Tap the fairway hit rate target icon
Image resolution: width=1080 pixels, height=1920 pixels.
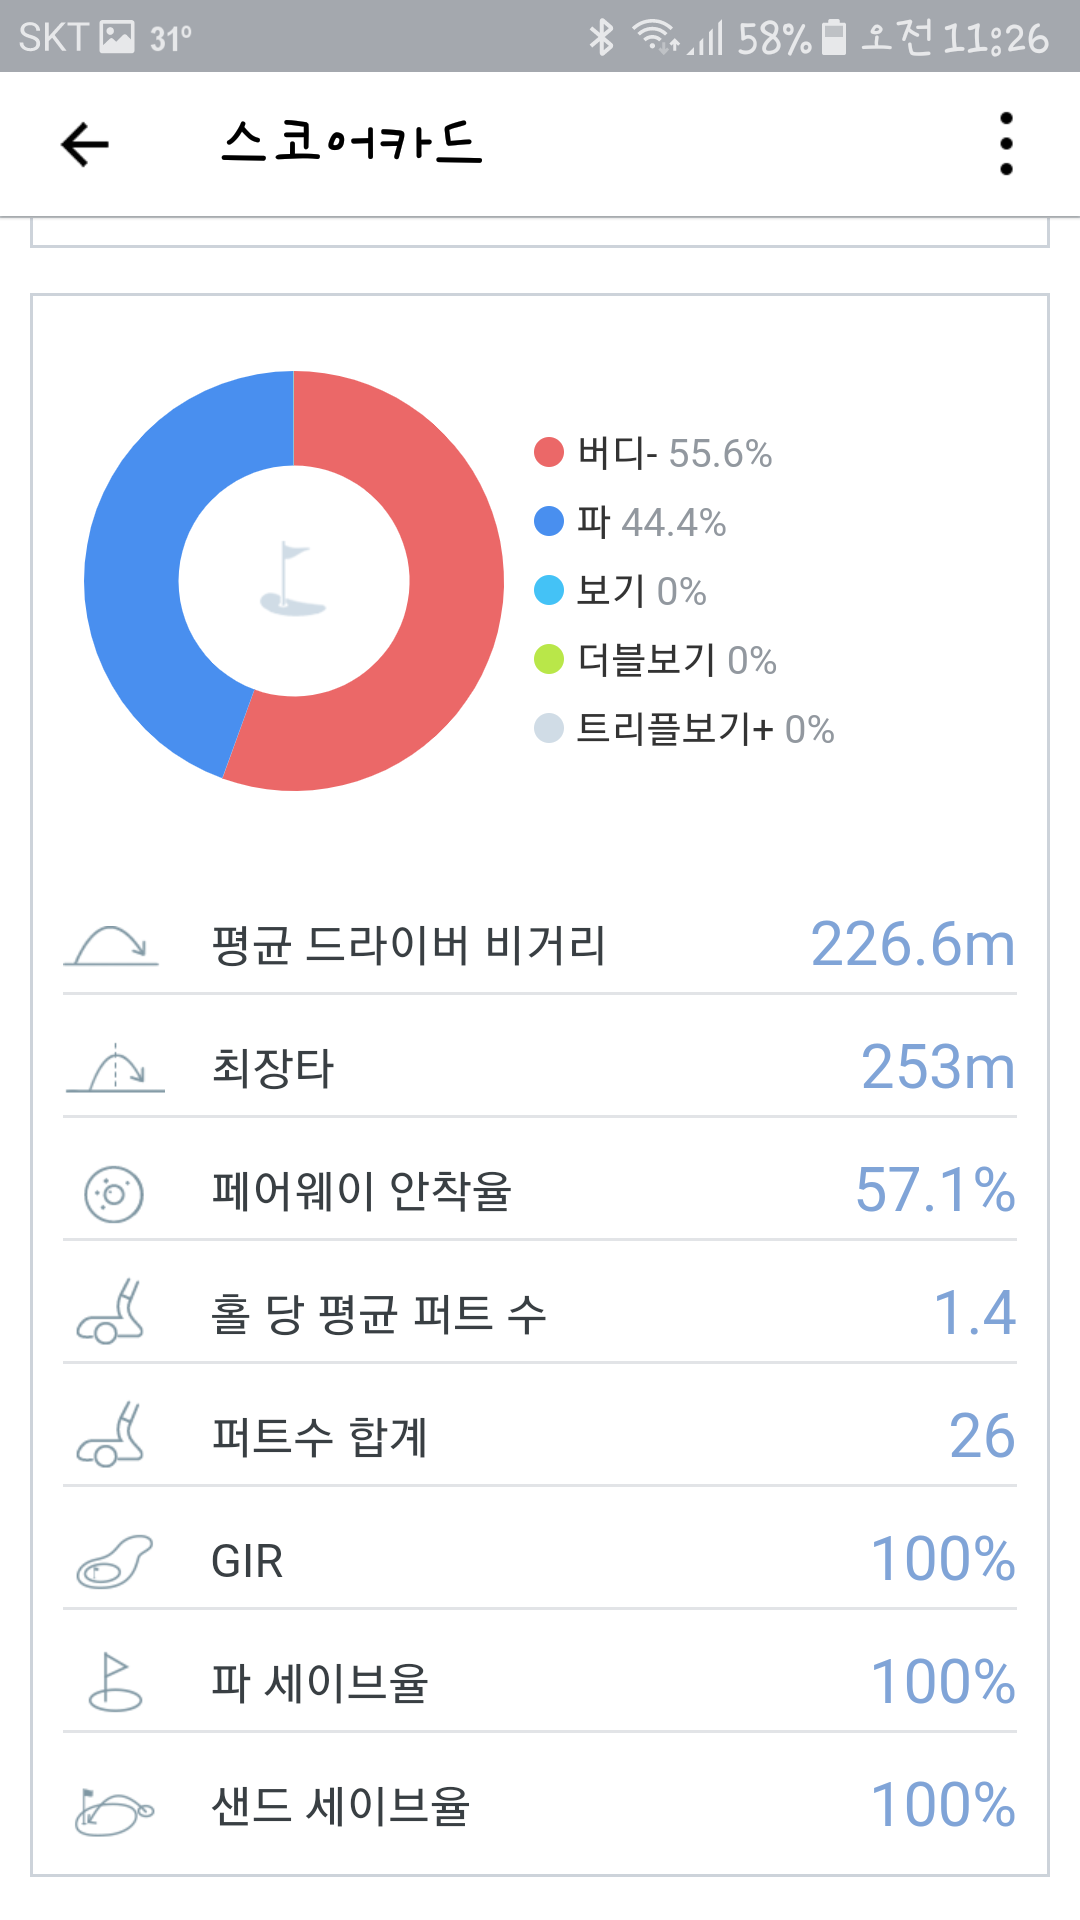click(114, 1193)
